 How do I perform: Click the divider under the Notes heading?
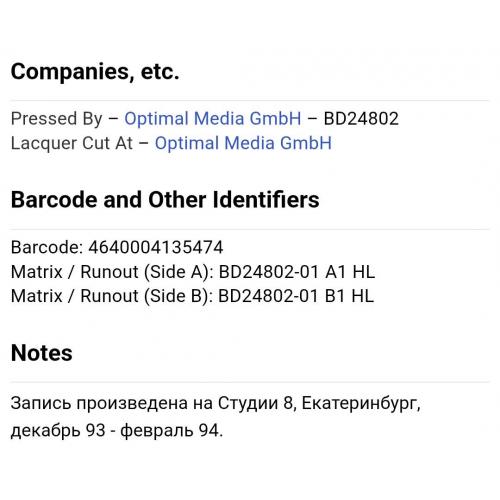click(x=250, y=382)
